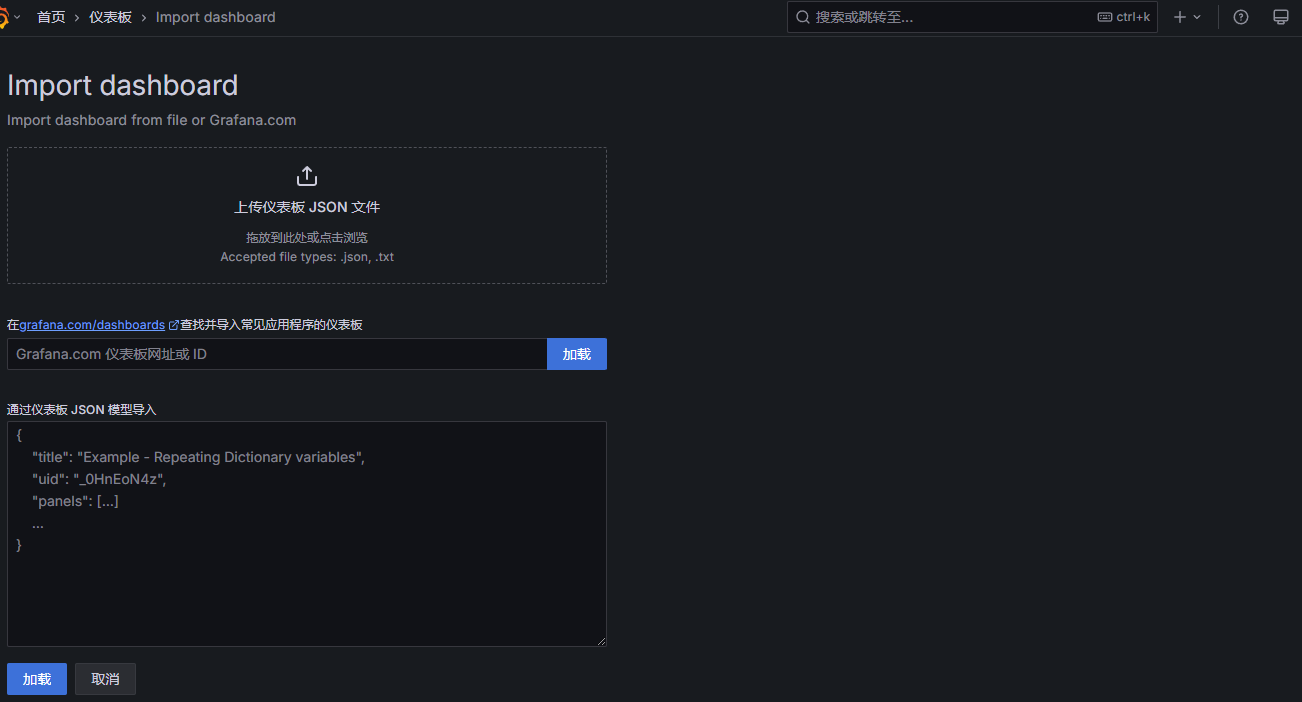The height and width of the screenshot is (702, 1302).
Task: Click the upload arrow icon
Action: click(x=307, y=176)
